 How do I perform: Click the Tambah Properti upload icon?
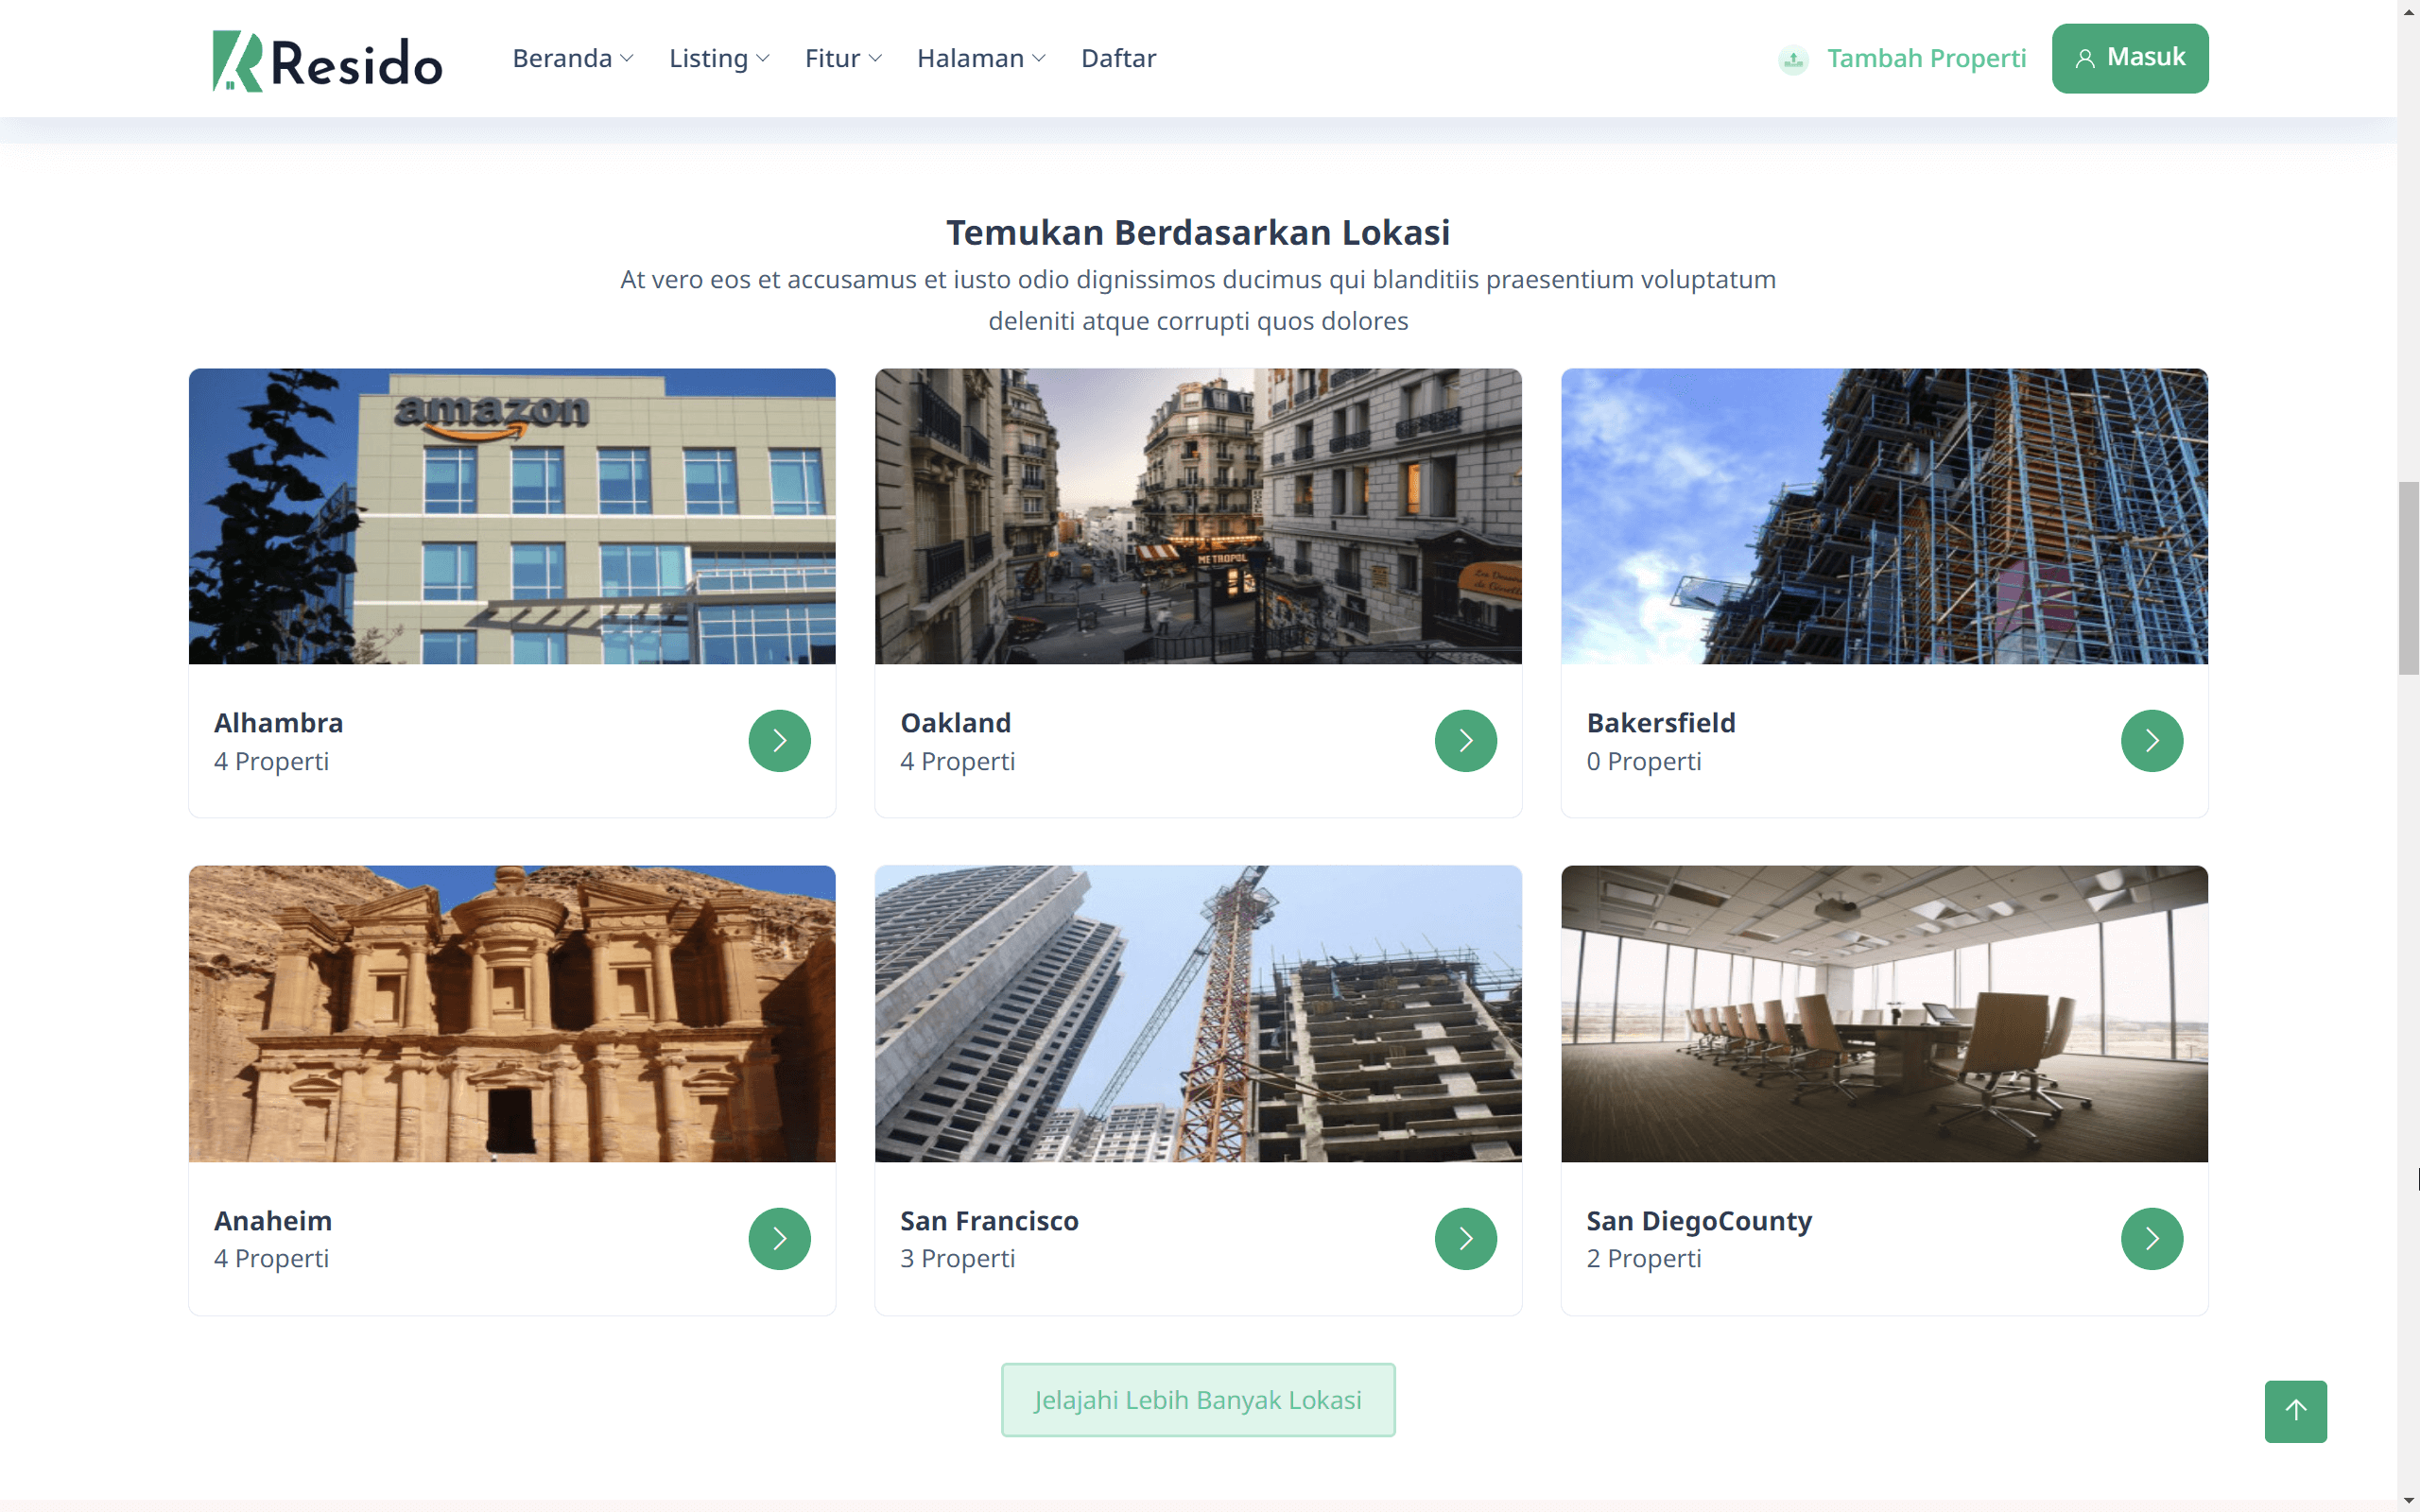[1793, 60]
